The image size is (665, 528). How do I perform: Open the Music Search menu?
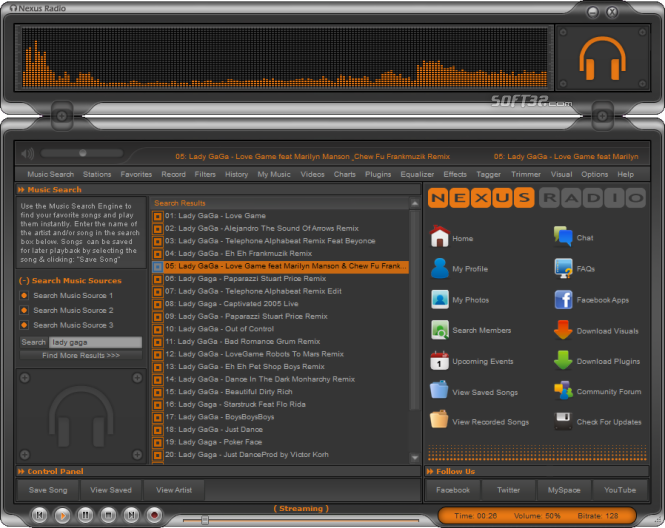pyautogui.click(x=50, y=174)
